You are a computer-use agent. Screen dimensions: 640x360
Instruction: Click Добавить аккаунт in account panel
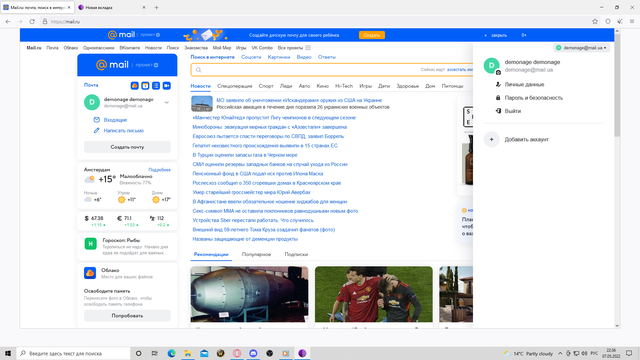[x=527, y=139]
